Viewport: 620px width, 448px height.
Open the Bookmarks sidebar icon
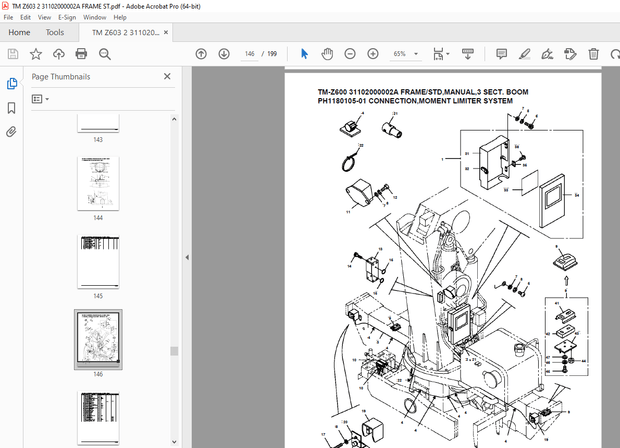tap(11, 108)
